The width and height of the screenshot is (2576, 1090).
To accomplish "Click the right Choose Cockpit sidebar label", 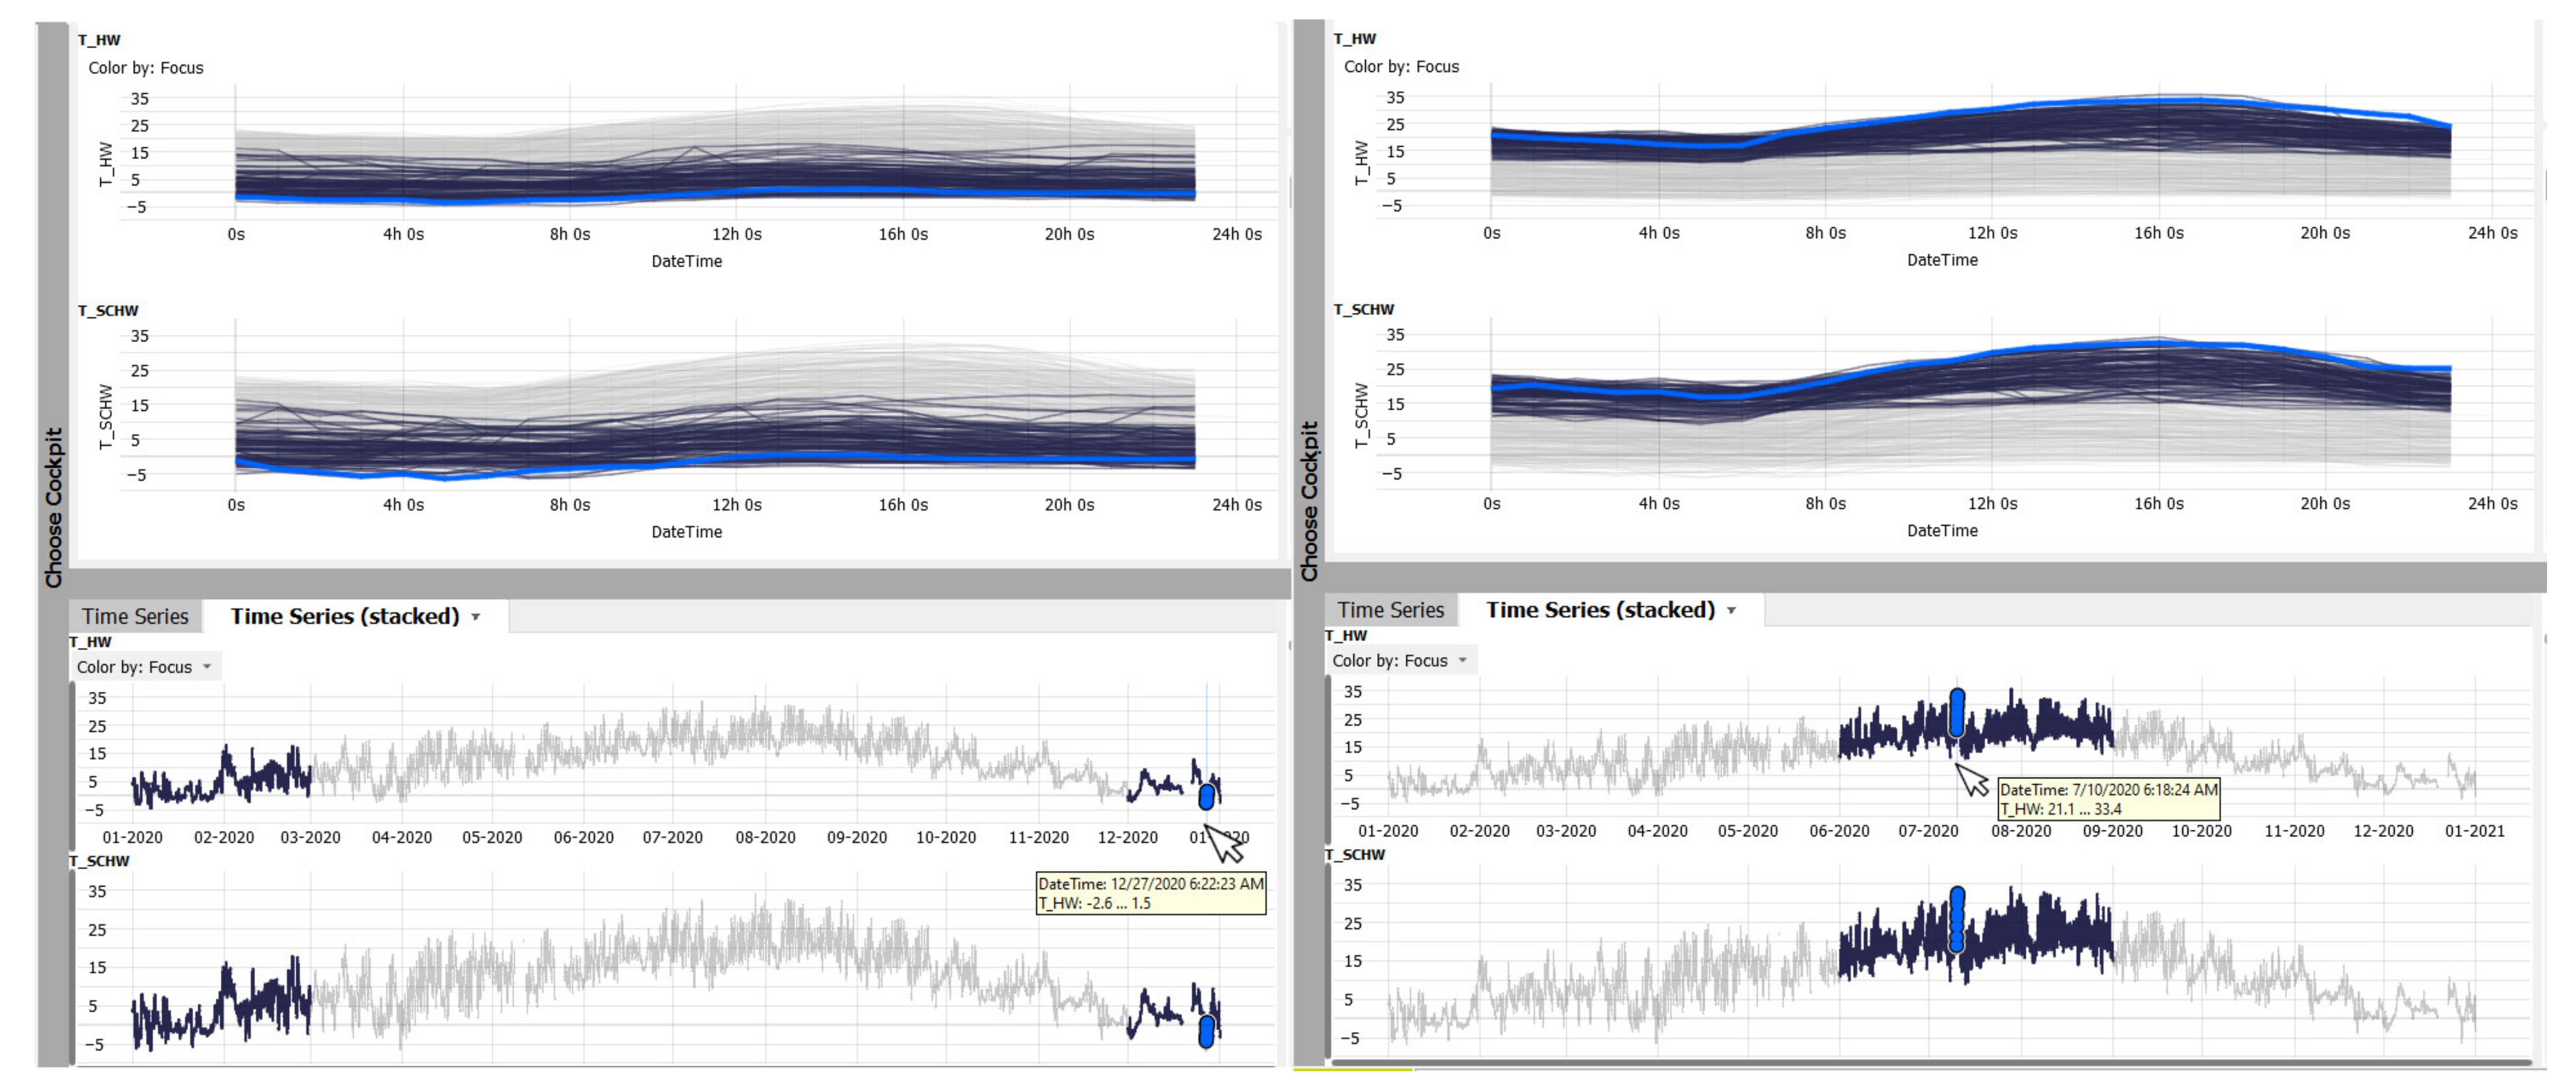I will (x=1309, y=502).
